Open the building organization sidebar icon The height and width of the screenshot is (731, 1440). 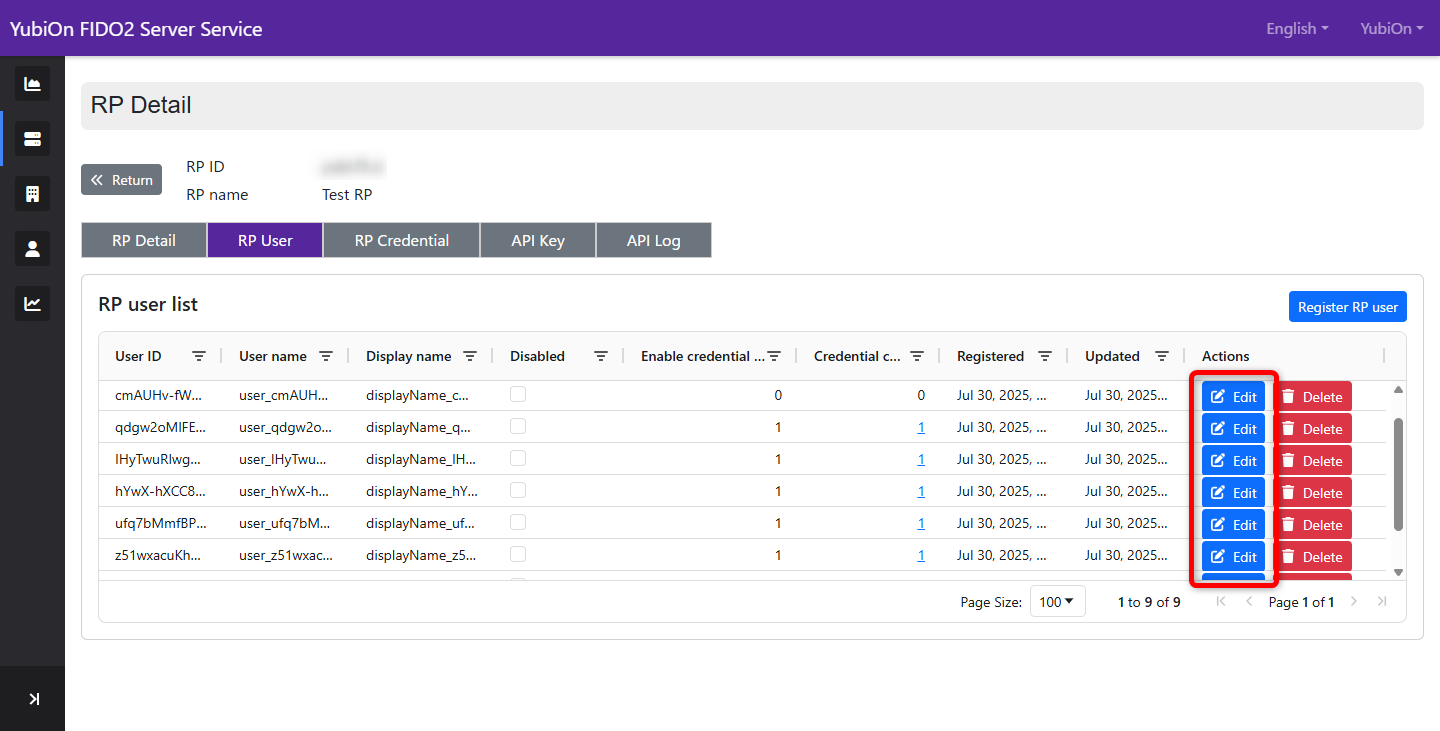(32, 194)
